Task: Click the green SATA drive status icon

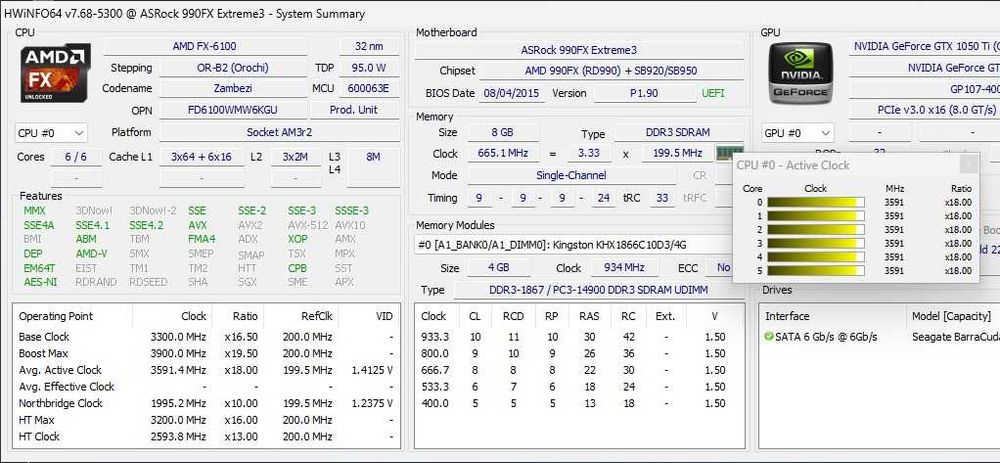Action: (768, 336)
